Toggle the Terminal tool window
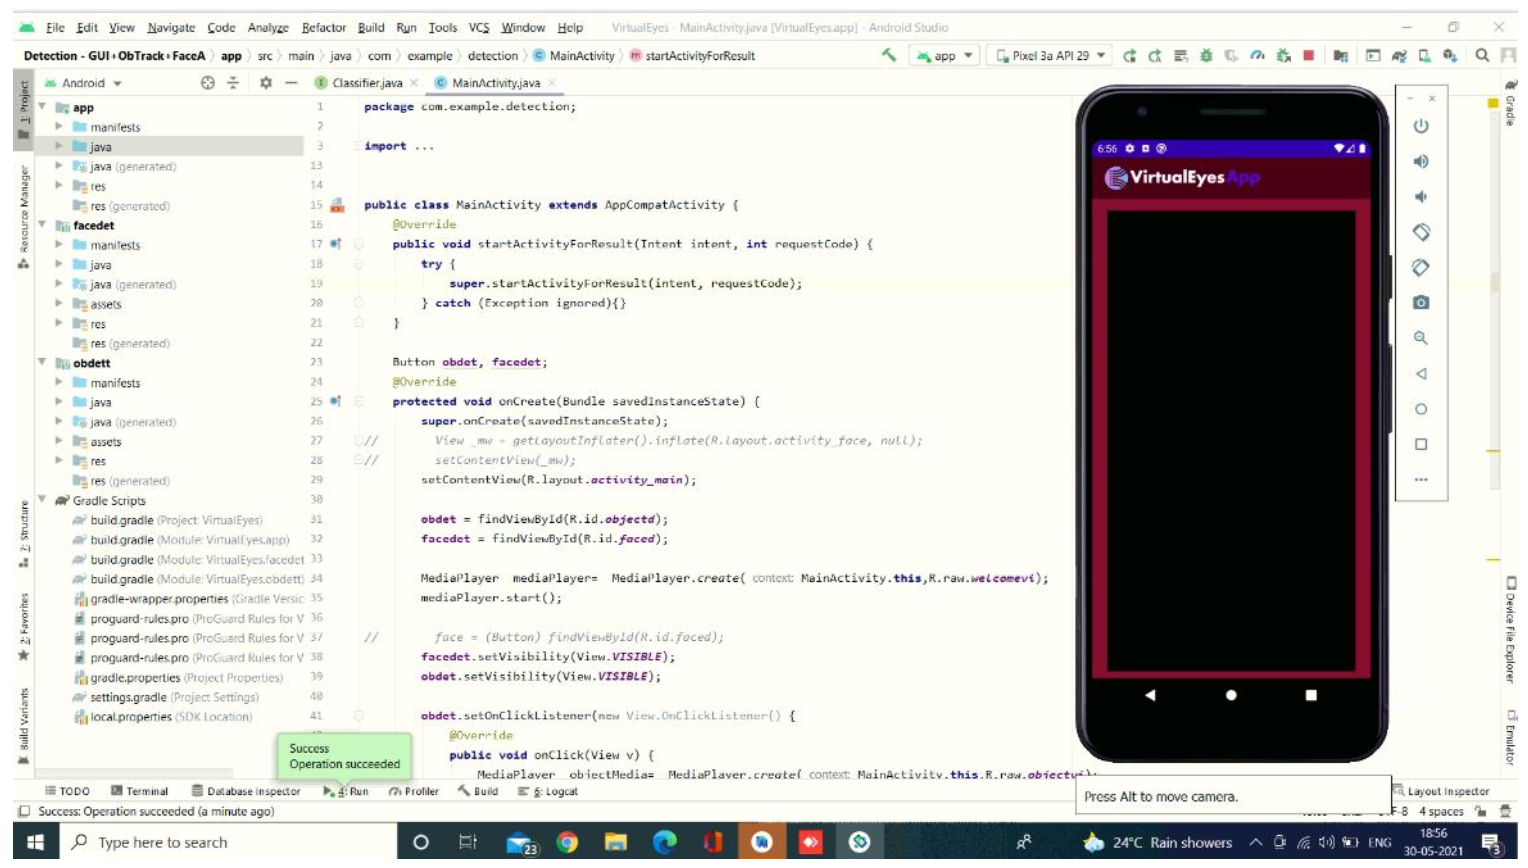Screen dimensions: 1528x868 point(140,791)
